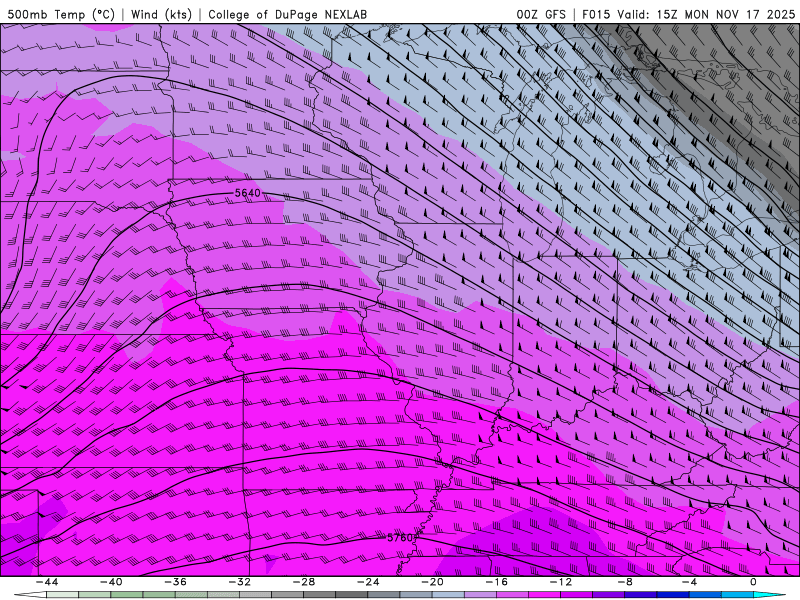Image resolution: width=800 pixels, height=600 pixels.
Task: Click the -36 color bar label
Action: click(x=175, y=582)
